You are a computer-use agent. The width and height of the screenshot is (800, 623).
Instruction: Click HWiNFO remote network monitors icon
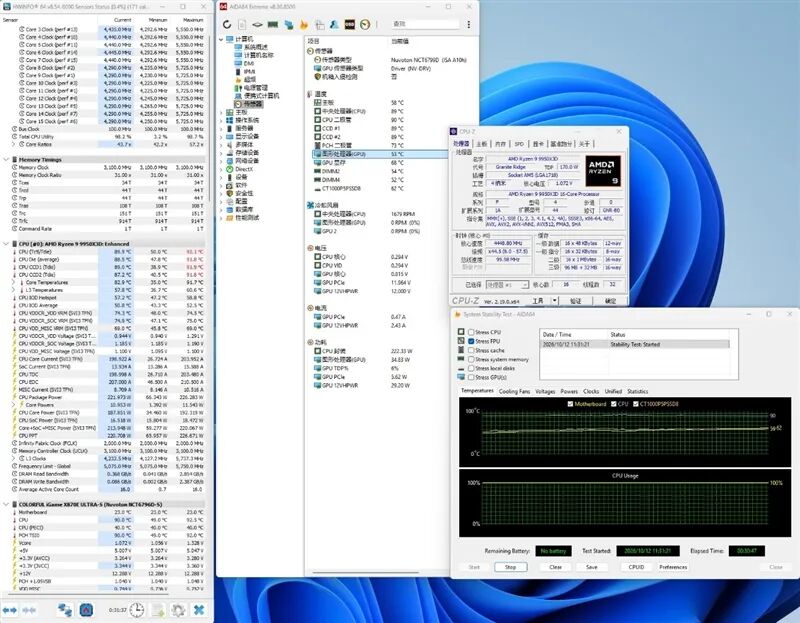point(65,610)
